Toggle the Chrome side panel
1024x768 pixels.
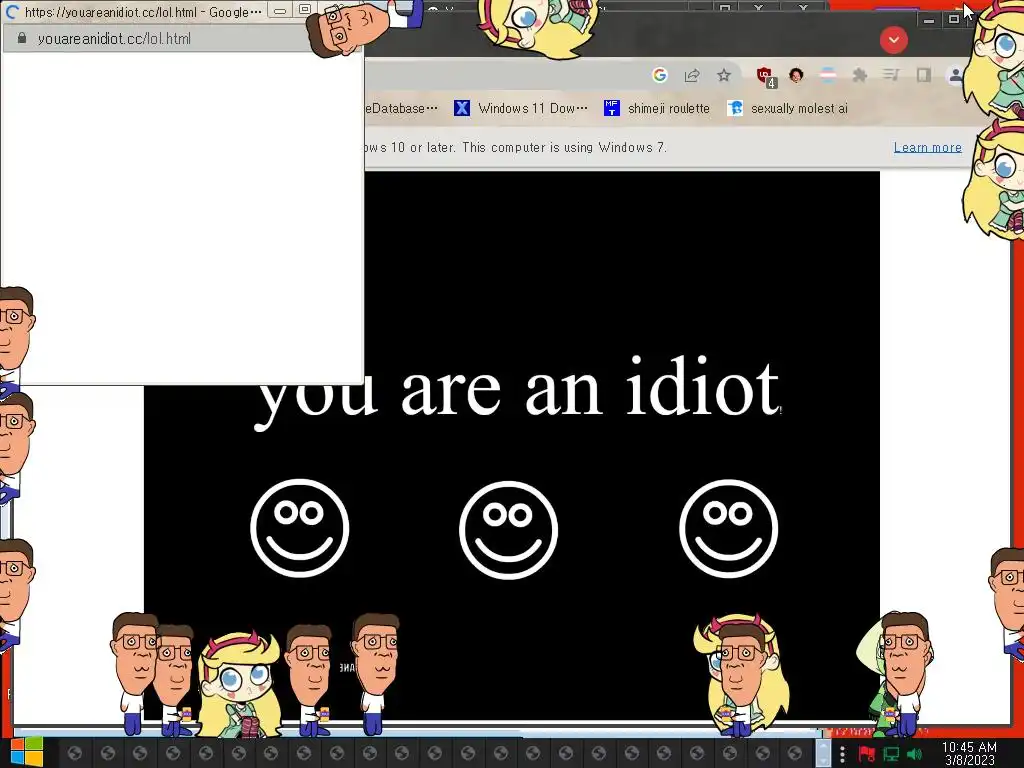click(923, 75)
